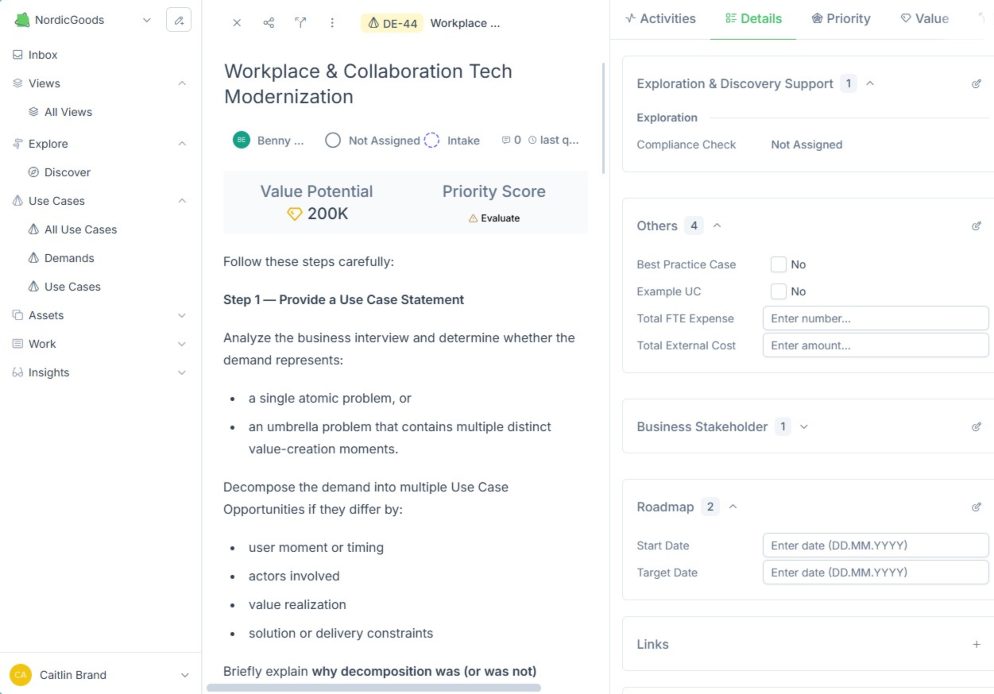Click the horizontal scrollbar below the description
994x694 pixels.
pos(373,688)
